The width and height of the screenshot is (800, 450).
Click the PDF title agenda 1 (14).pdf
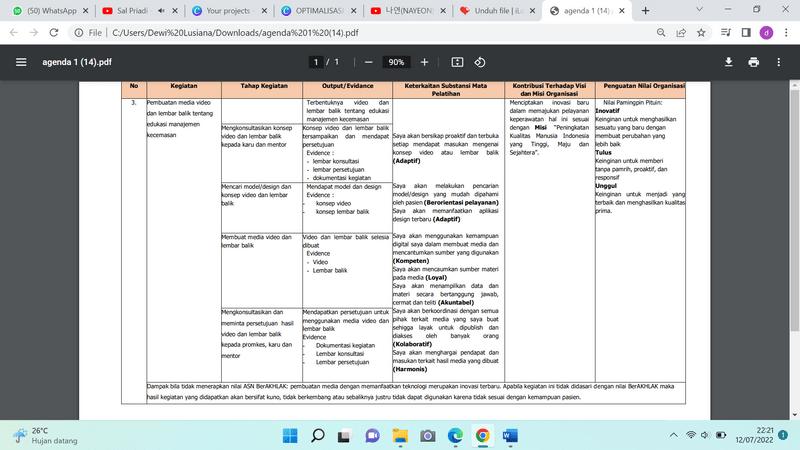(x=77, y=62)
